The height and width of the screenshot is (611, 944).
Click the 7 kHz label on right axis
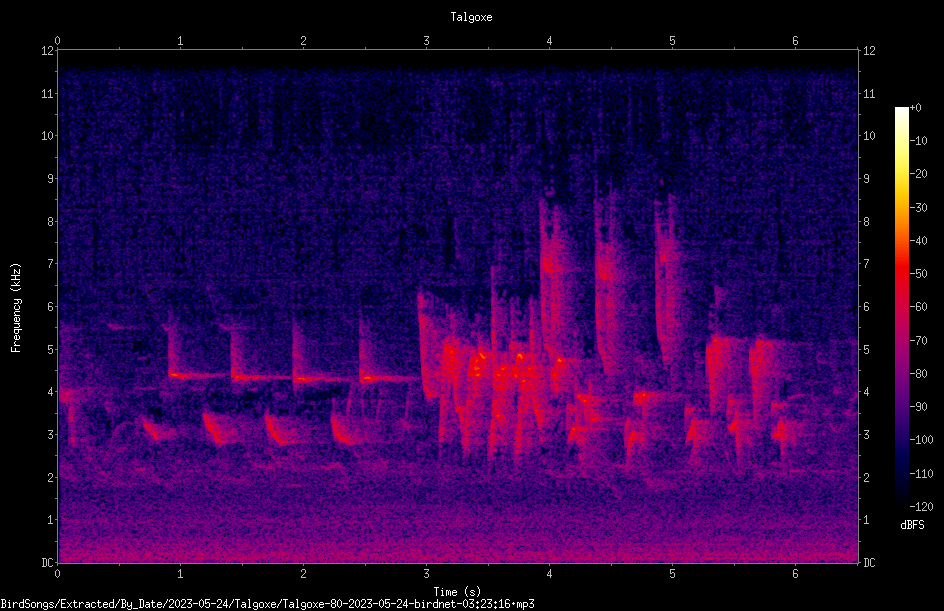tap(866, 264)
